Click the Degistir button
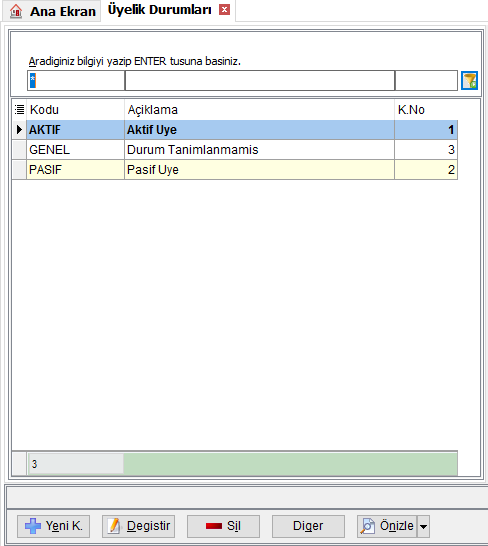This screenshot has width=488, height=546. tap(138, 526)
